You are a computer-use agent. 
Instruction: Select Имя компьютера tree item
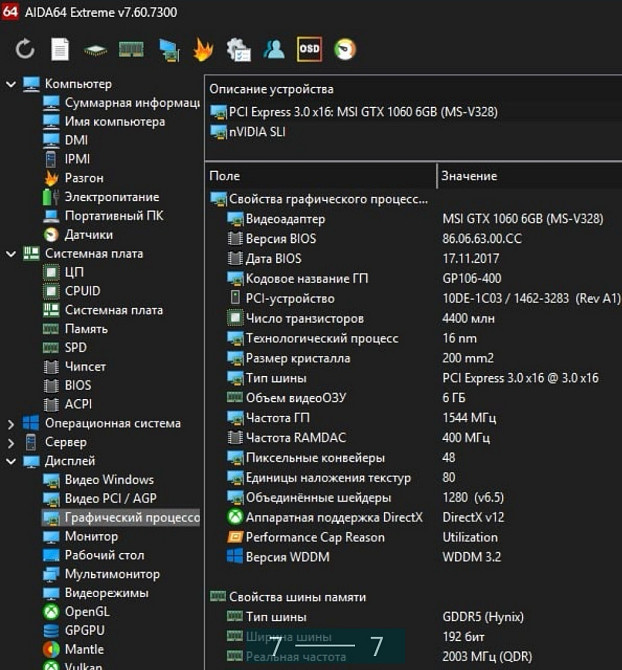[x=104, y=122]
